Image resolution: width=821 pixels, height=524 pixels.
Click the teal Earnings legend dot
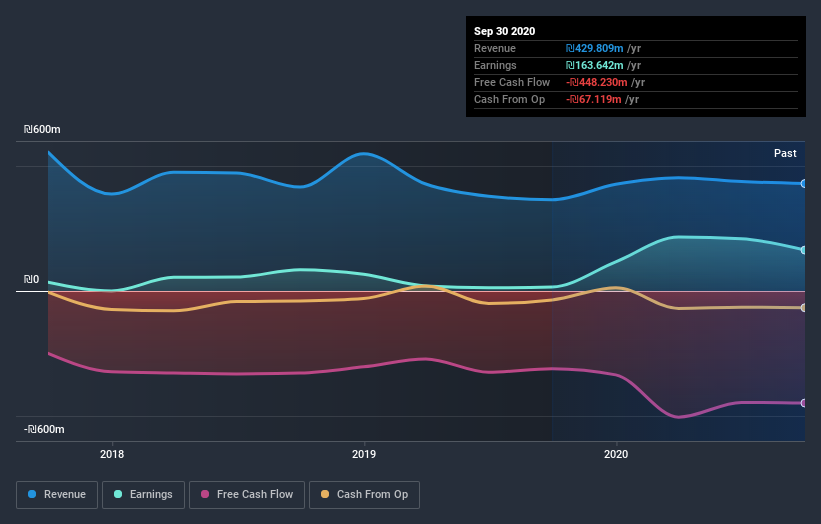click(118, 494)
